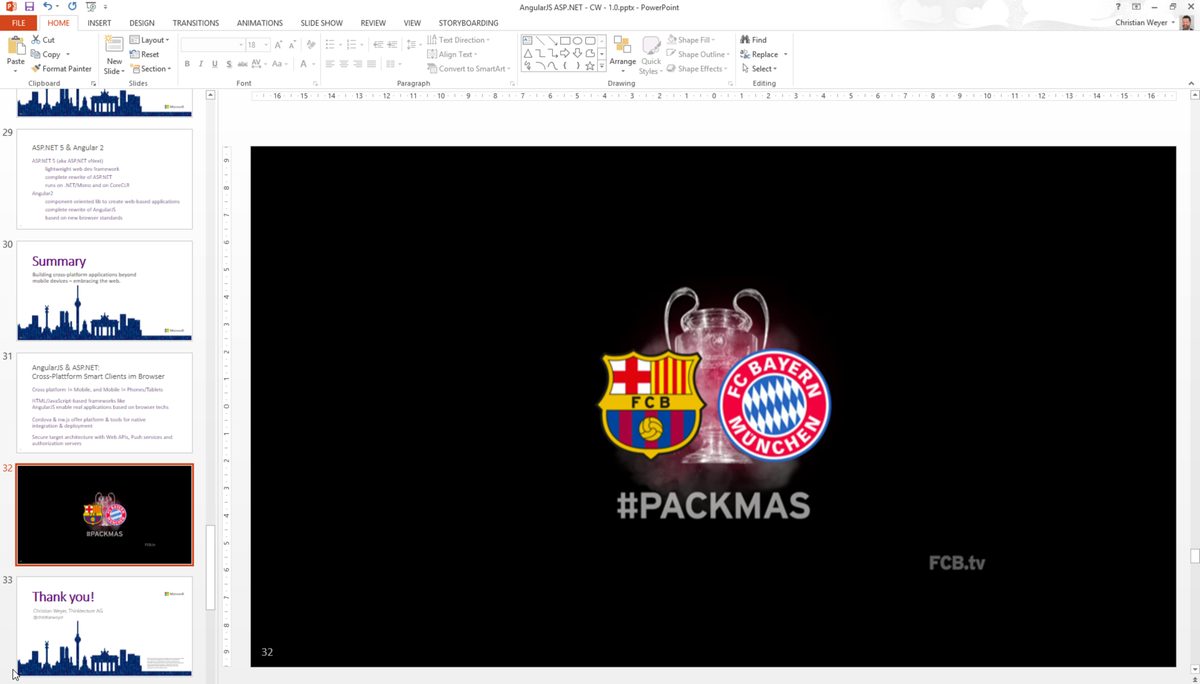Open the Layout dropdown
The height and width of the screenshot is (684, 1200).
pyautogui.click(x=150, y=40)
